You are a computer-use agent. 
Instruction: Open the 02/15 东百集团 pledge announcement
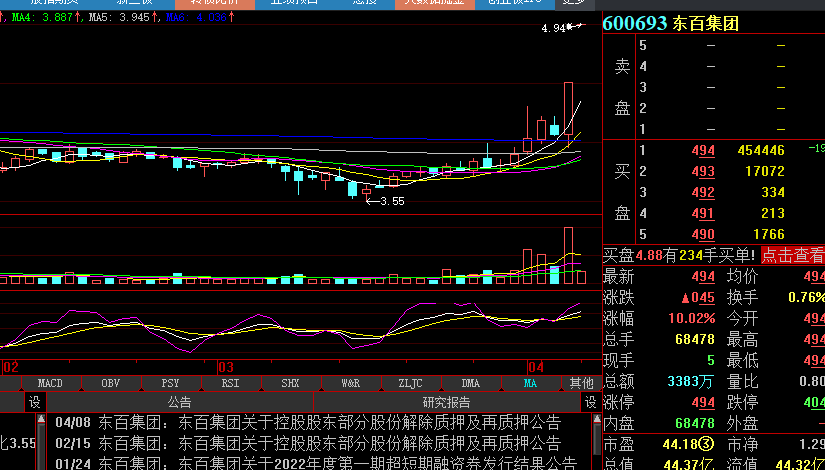[x=308, y=444]
